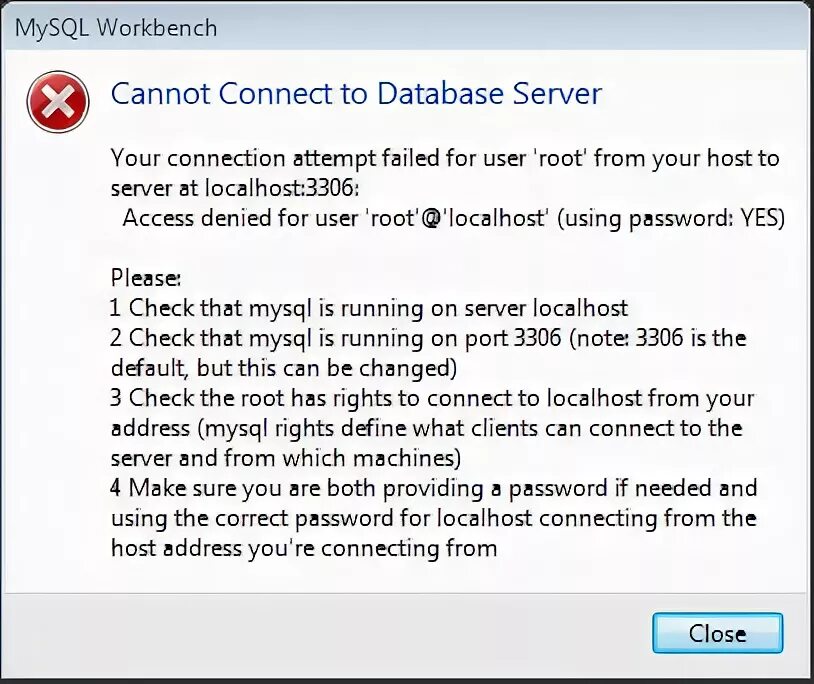Click the 'default, but this can be changed)' line

click(284, 367)
